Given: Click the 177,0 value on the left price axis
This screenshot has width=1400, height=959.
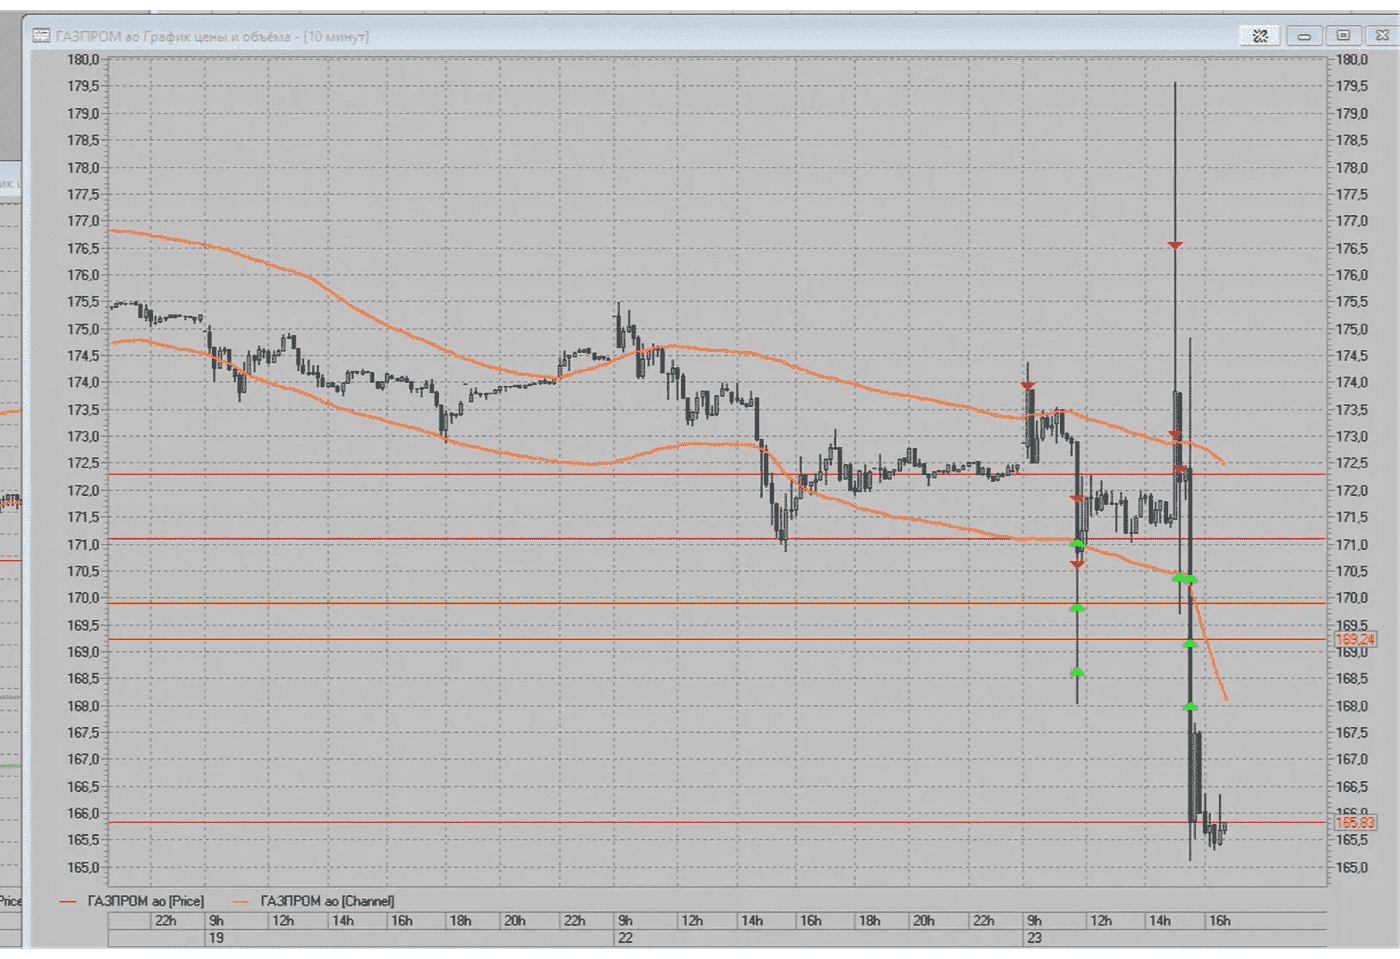Looking at the screenshot, I should 83,221.
